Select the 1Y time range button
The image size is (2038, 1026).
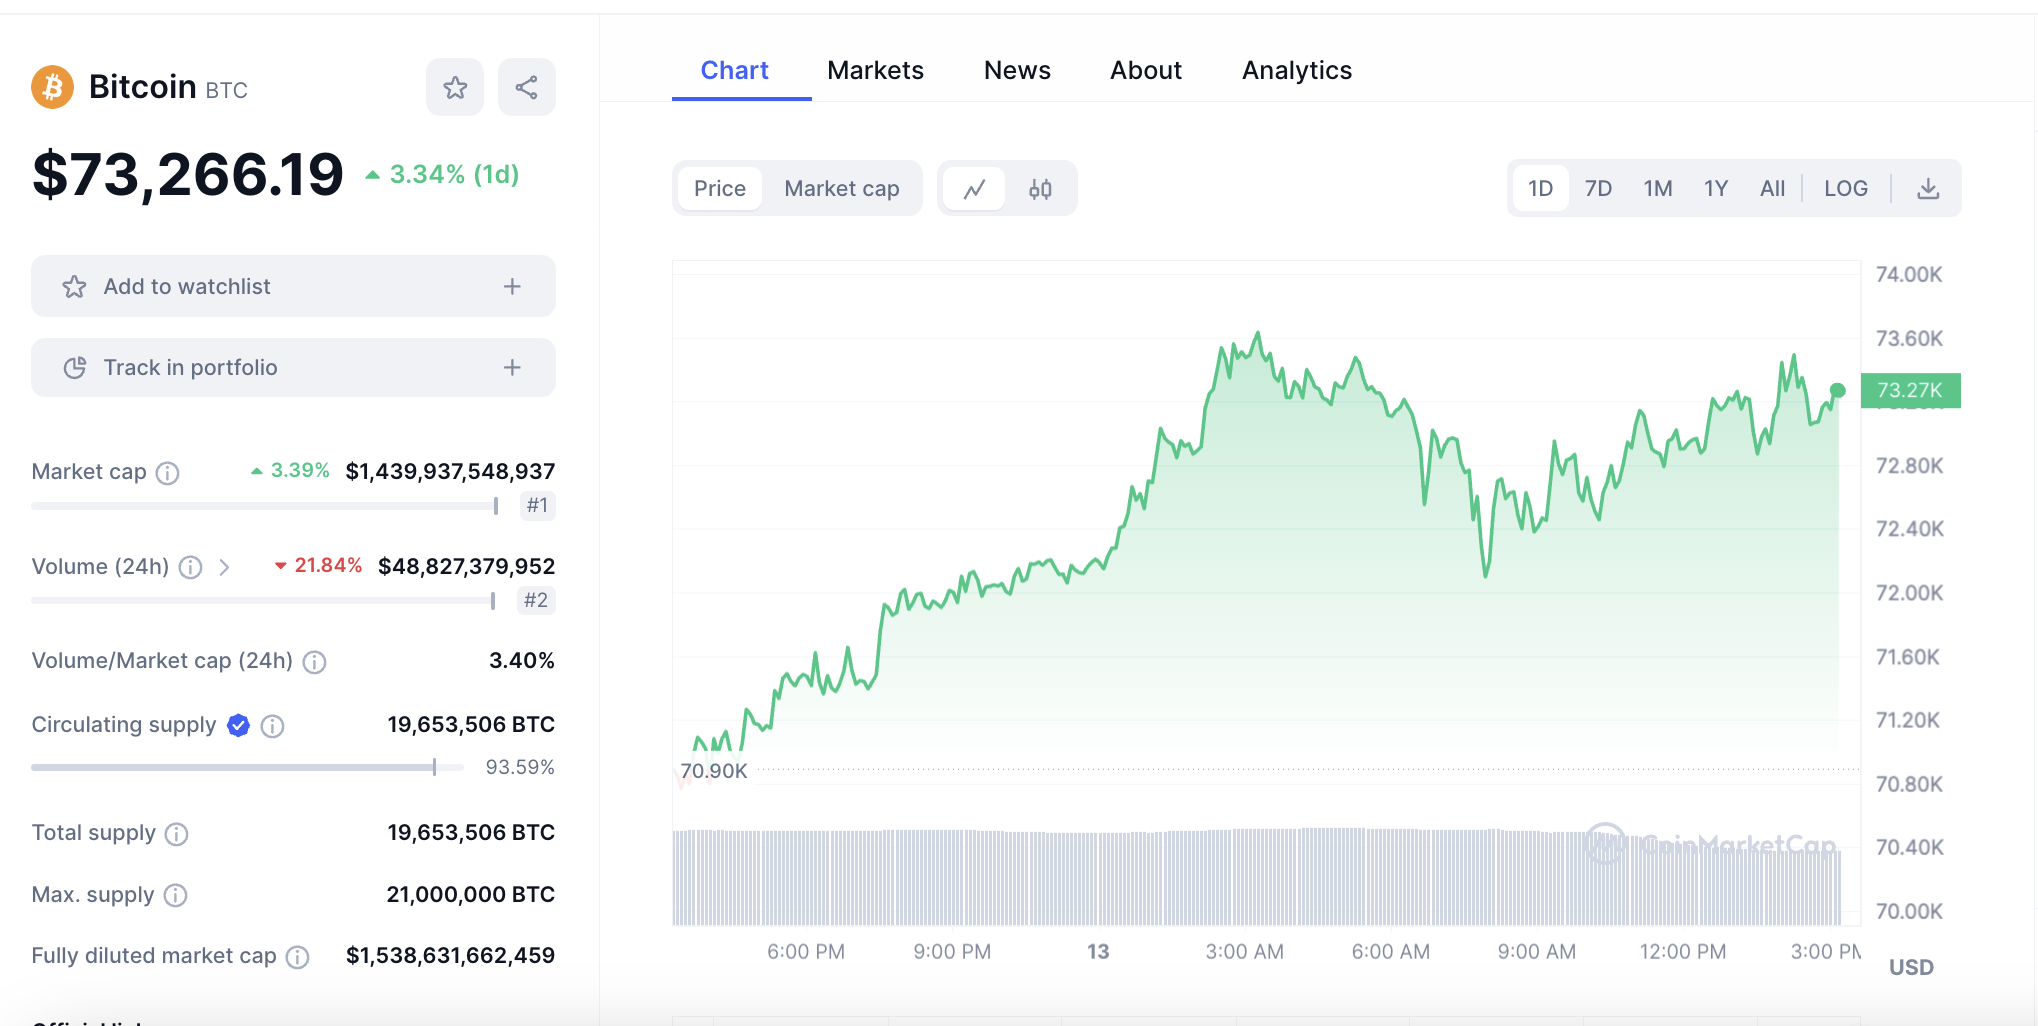pos(1715,189)
